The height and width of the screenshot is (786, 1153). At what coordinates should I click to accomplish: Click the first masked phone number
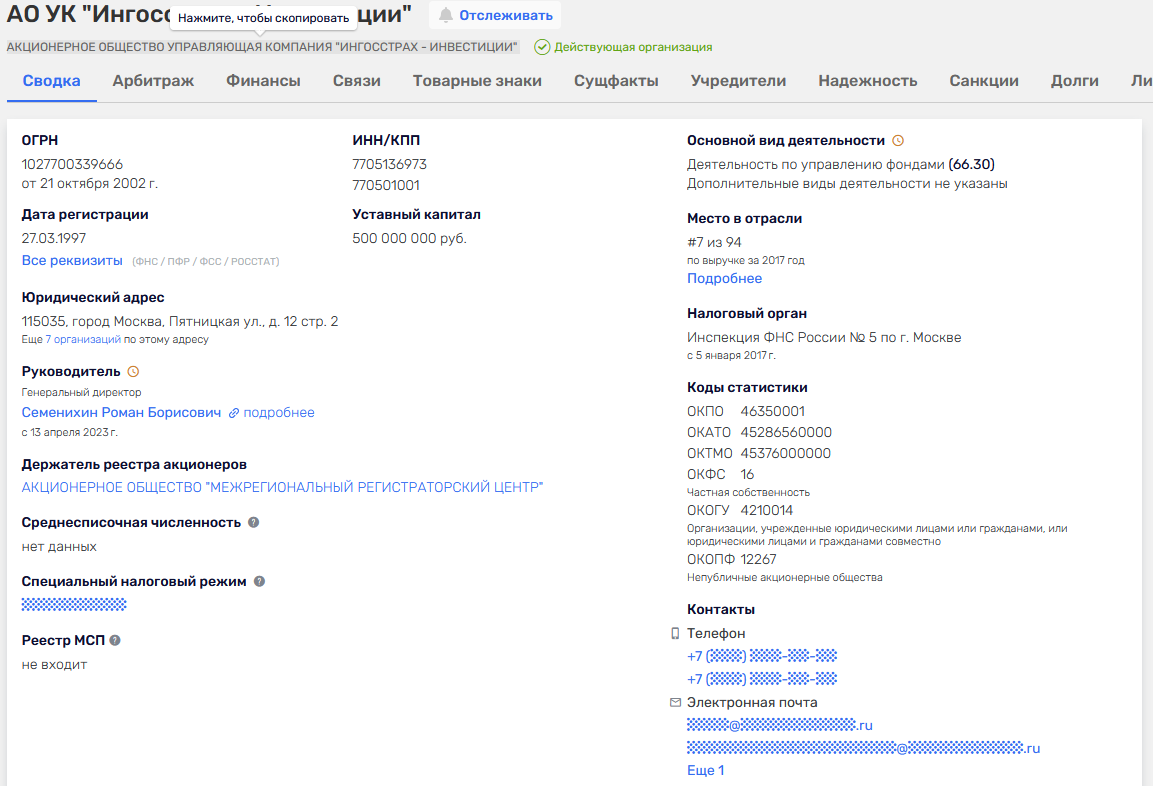coord(762,656)
